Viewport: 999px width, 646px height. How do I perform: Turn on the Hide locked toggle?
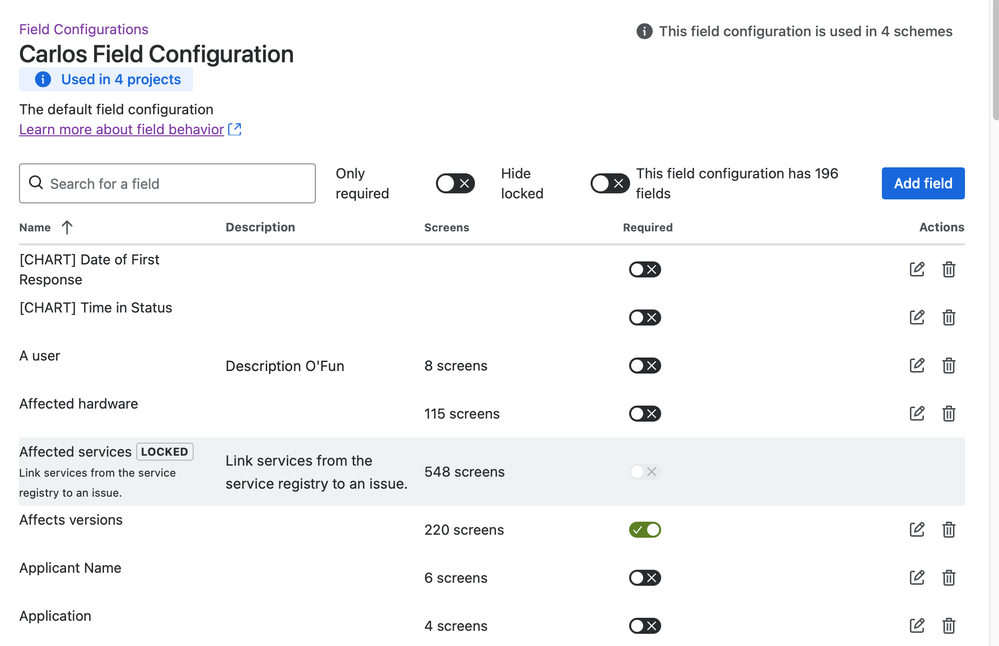[x=609, y=184]
